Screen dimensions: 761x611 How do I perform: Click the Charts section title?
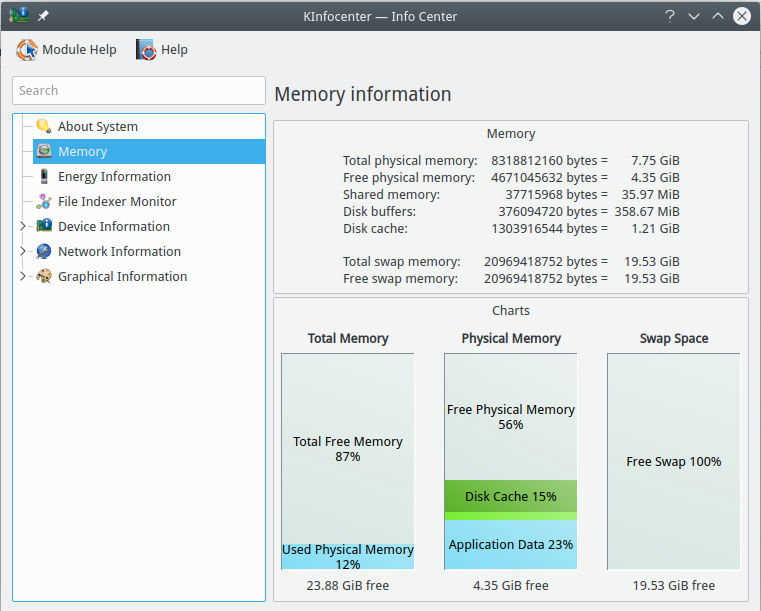tap(511, 311)
